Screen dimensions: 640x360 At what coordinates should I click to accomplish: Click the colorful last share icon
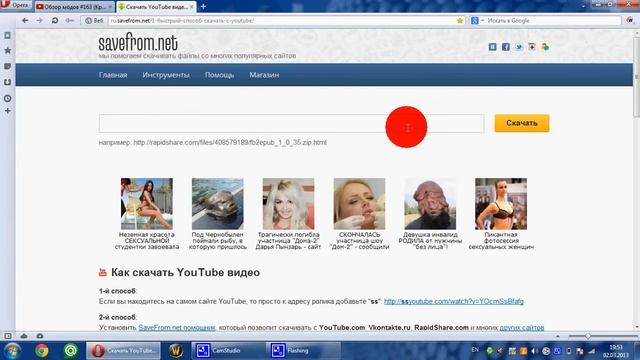(545, 47)
